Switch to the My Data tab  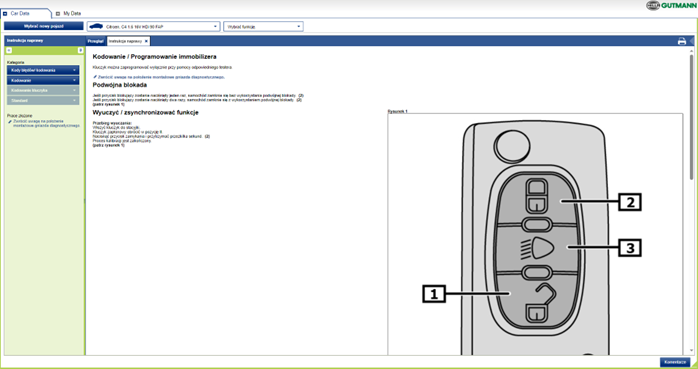(69, 14)
